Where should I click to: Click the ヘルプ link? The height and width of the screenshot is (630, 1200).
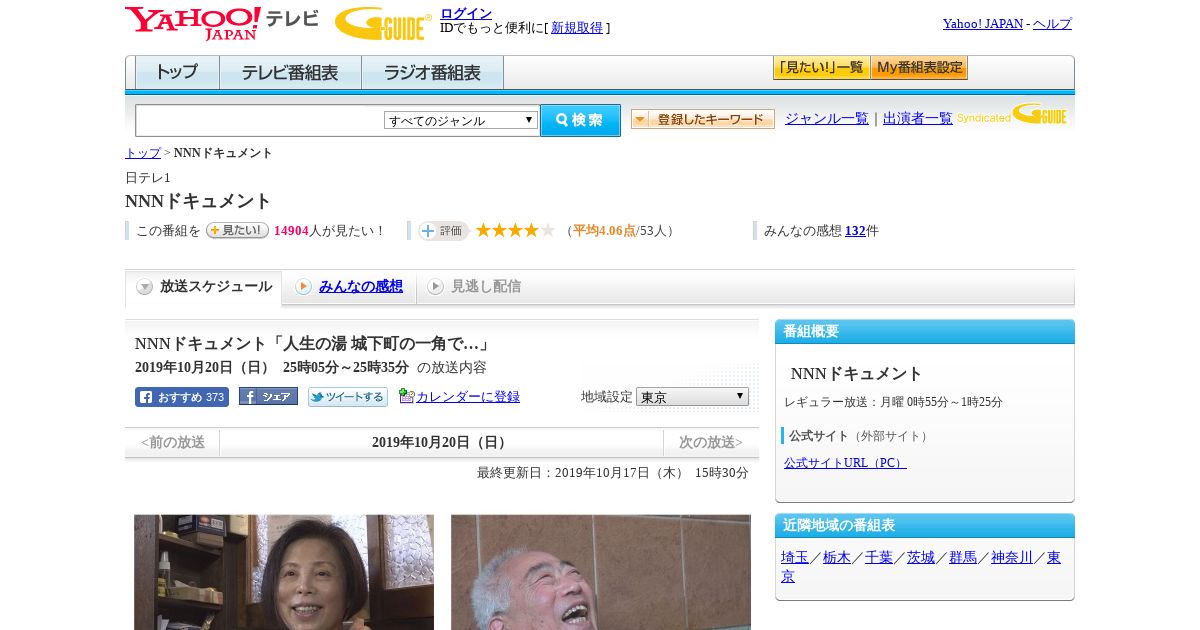[1052, 24]
